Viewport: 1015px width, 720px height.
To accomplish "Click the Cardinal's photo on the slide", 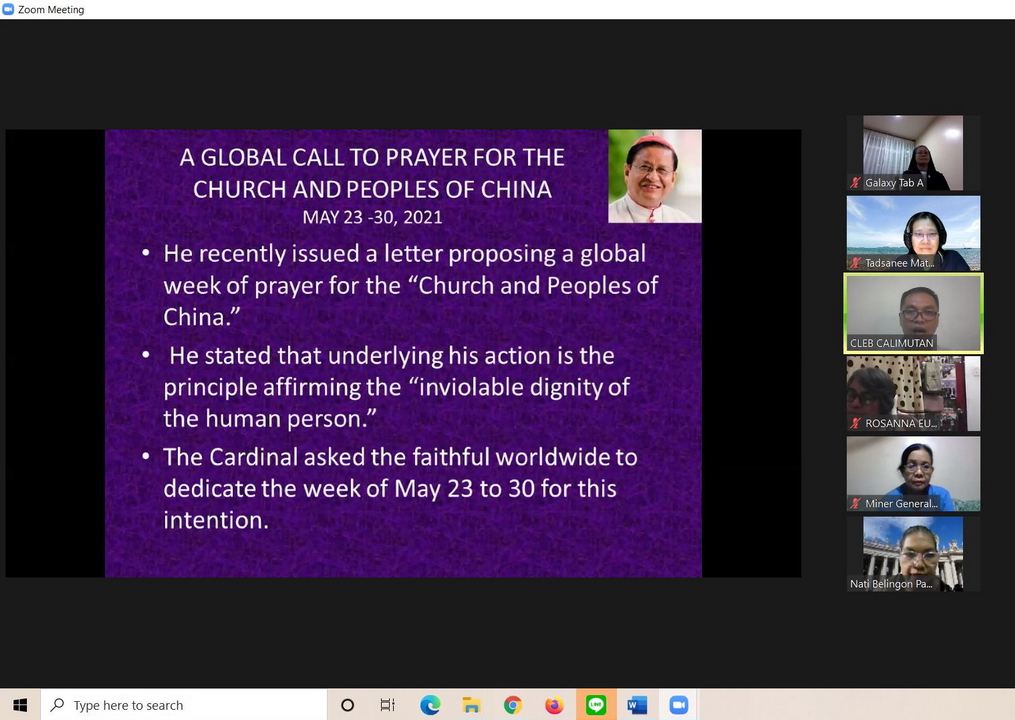I will click(x=654, y=176).
